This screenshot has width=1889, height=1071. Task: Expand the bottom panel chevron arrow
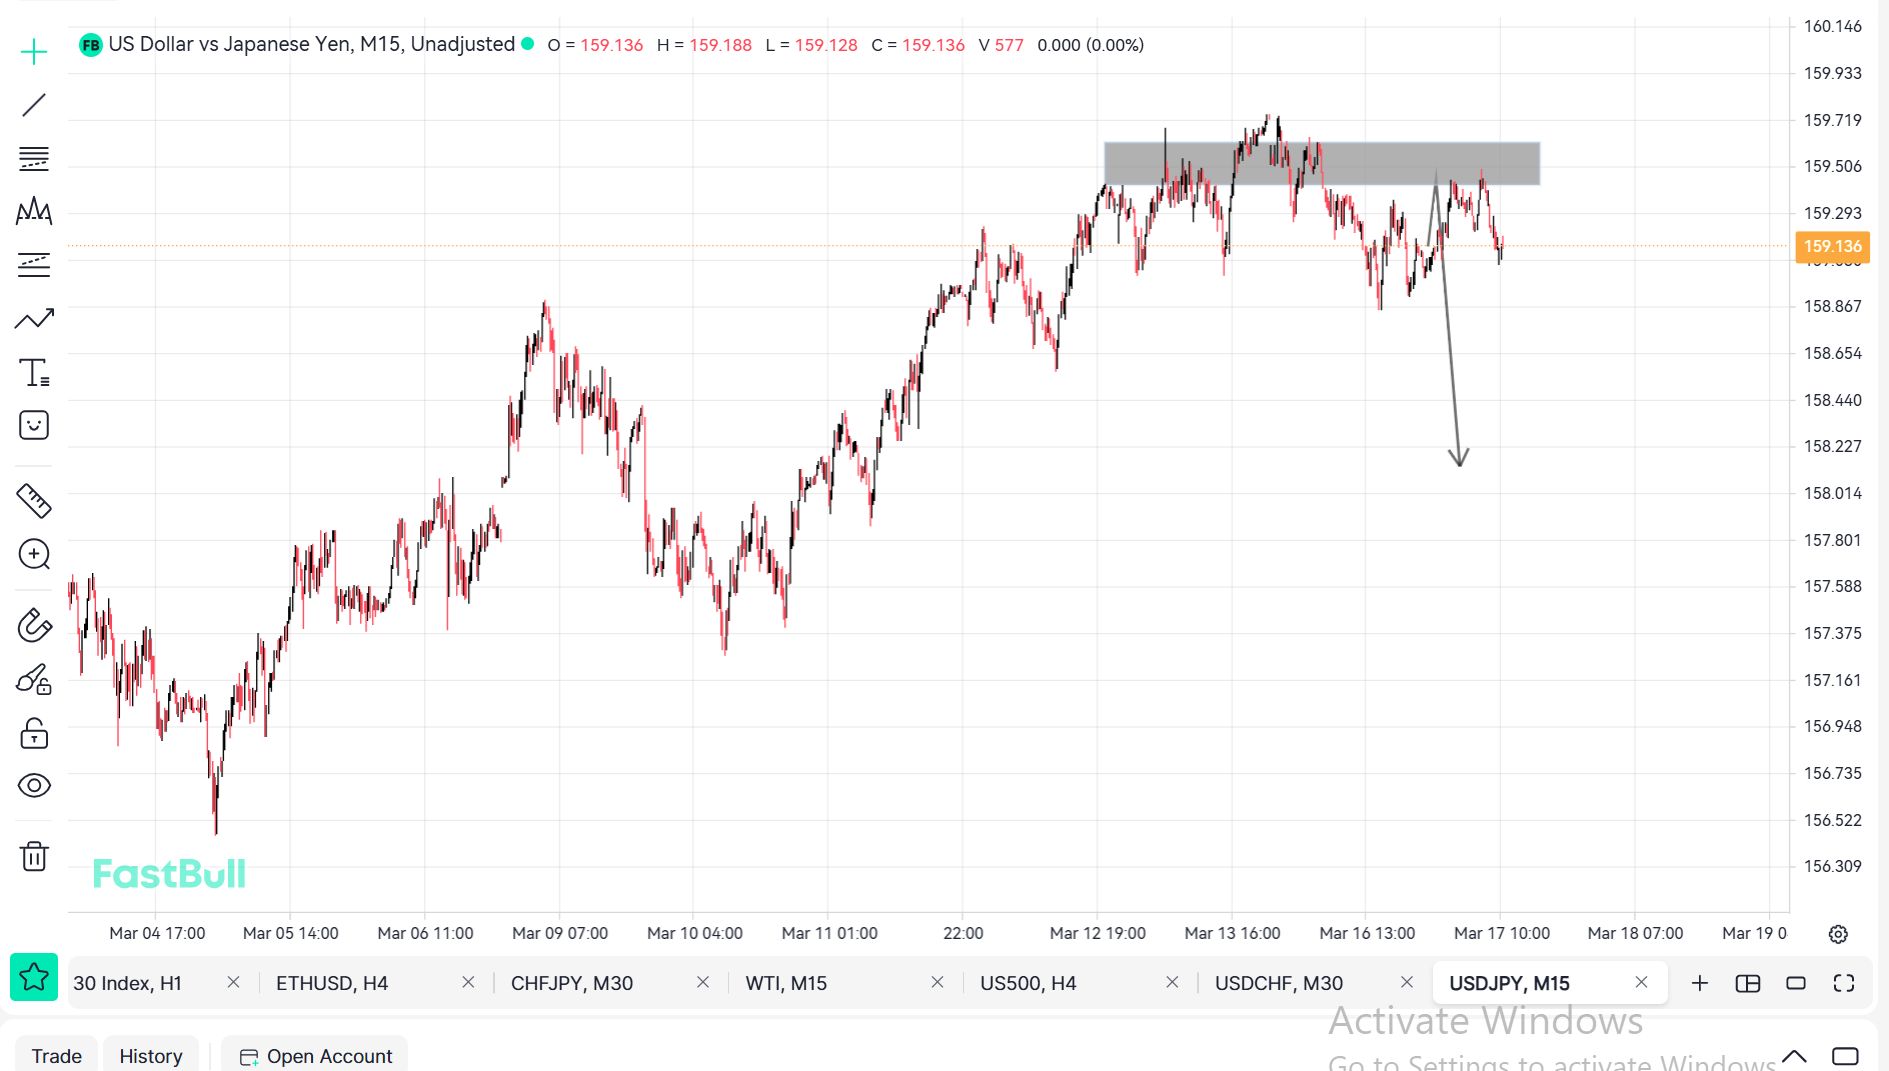(x=1794, y=1056)
